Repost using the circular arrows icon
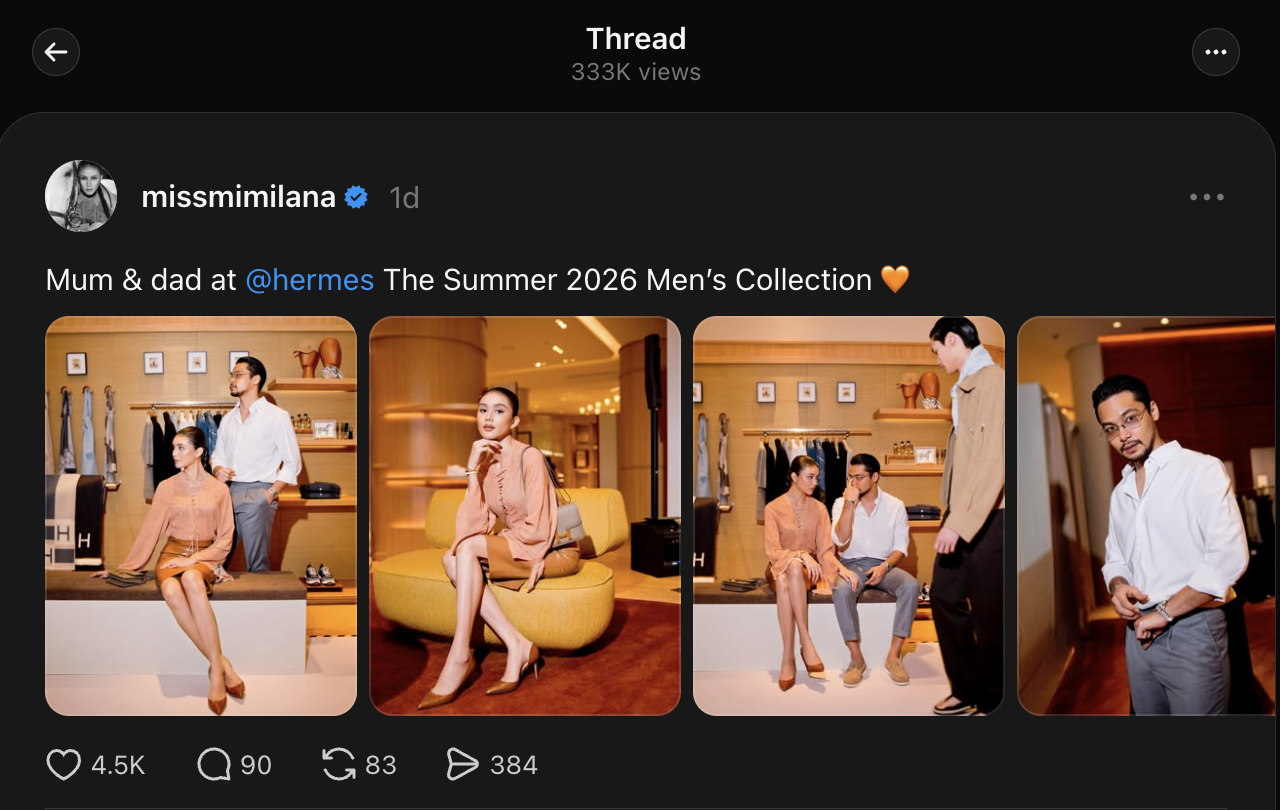 tap(339, 765)
